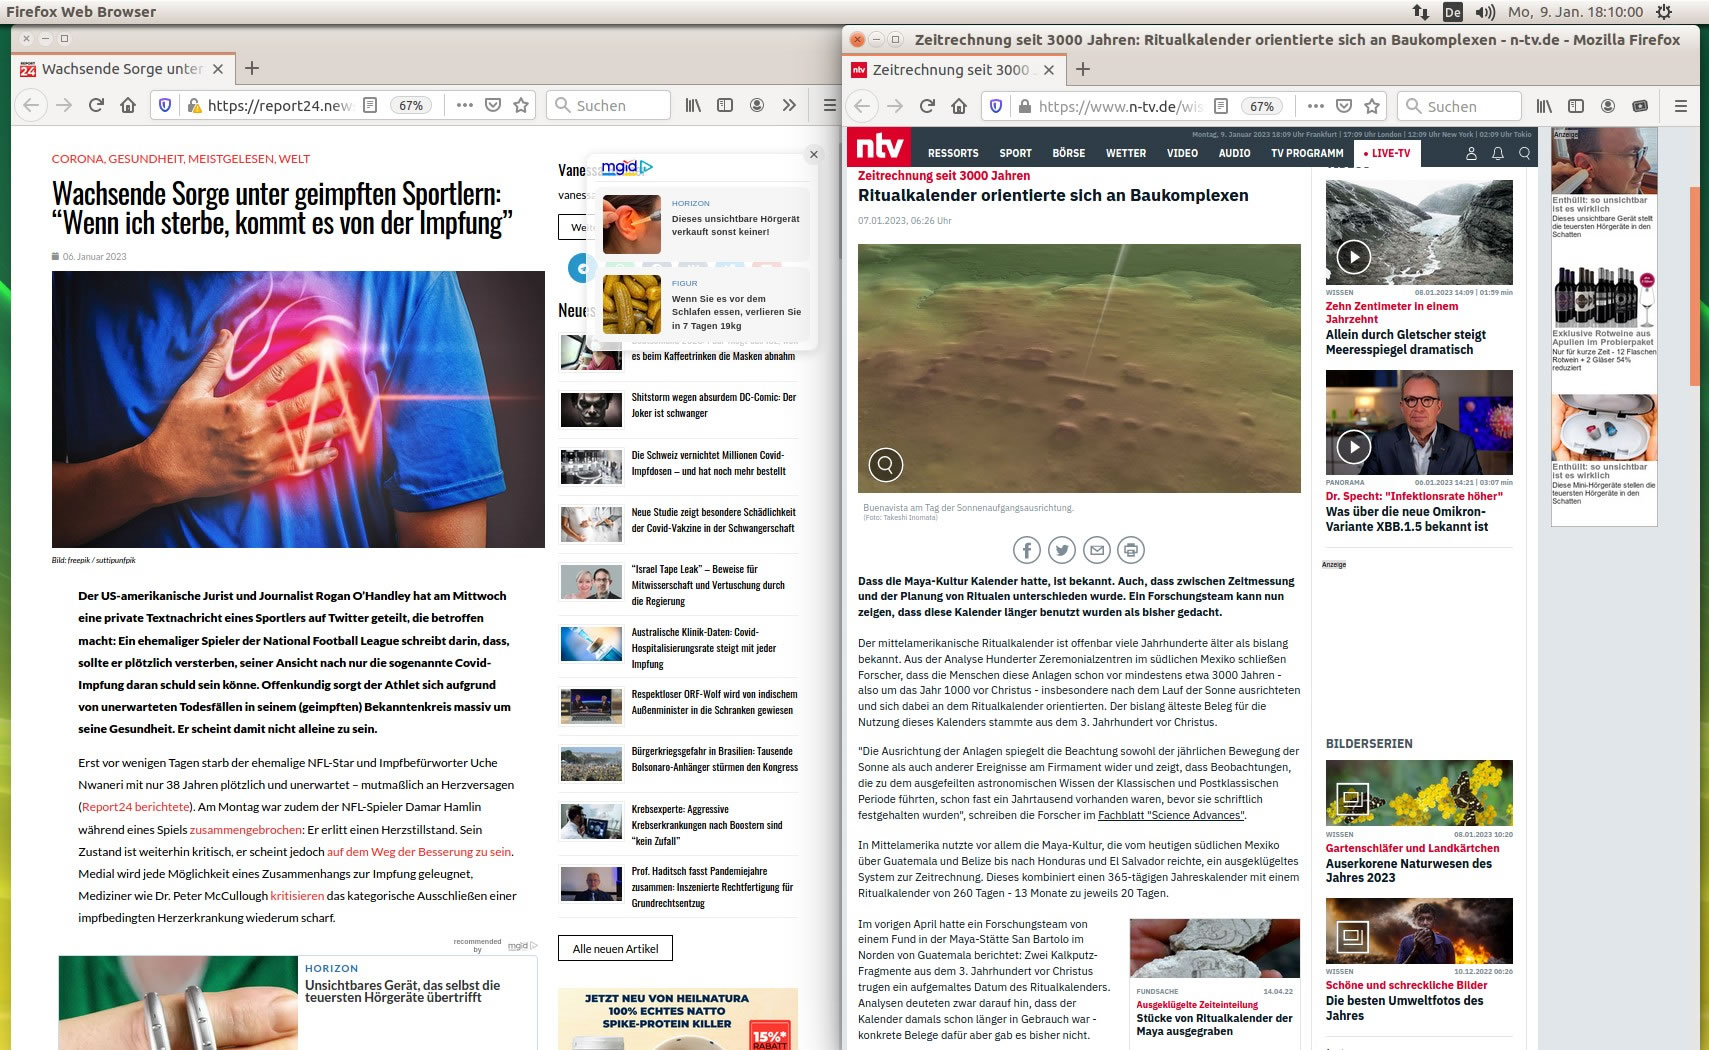This screenshot has width=1709, height=1050.
Task: Open new tab in n-tv window
Action: [x=1083, y=69]
